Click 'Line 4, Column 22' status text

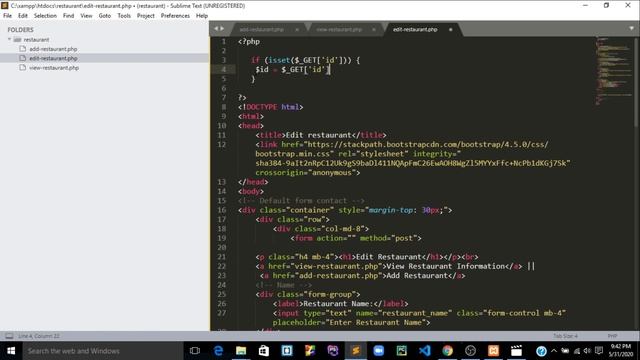click(x=39, y=336)
